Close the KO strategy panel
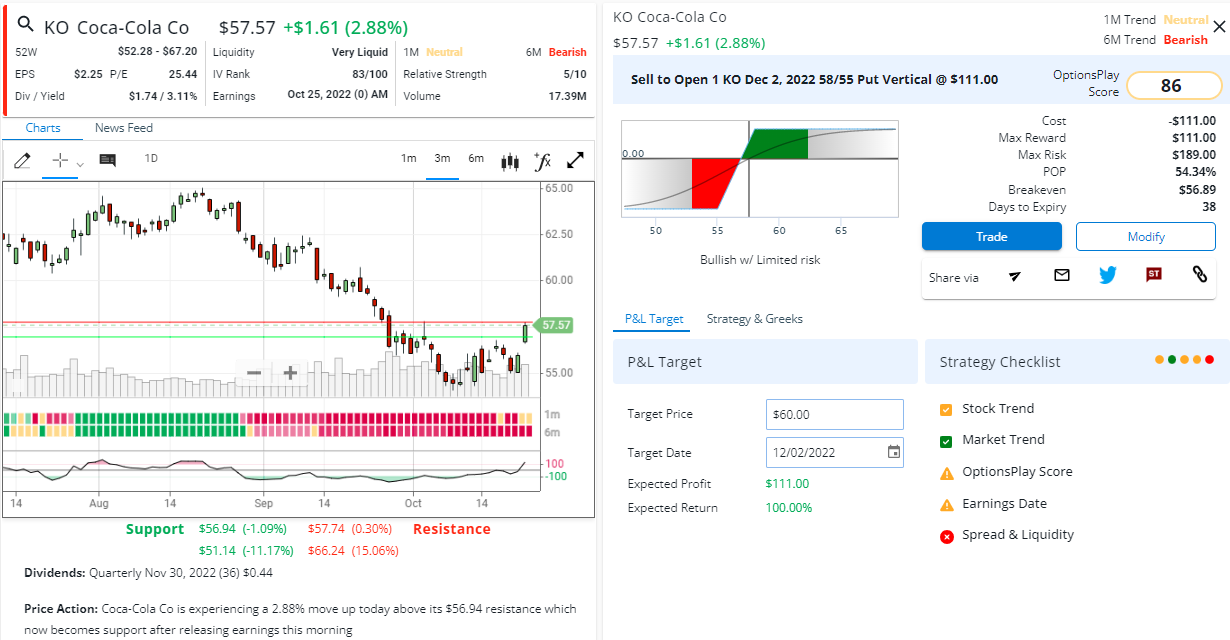Screen dimensions: 1230x640 click(x=1219, y=29)
